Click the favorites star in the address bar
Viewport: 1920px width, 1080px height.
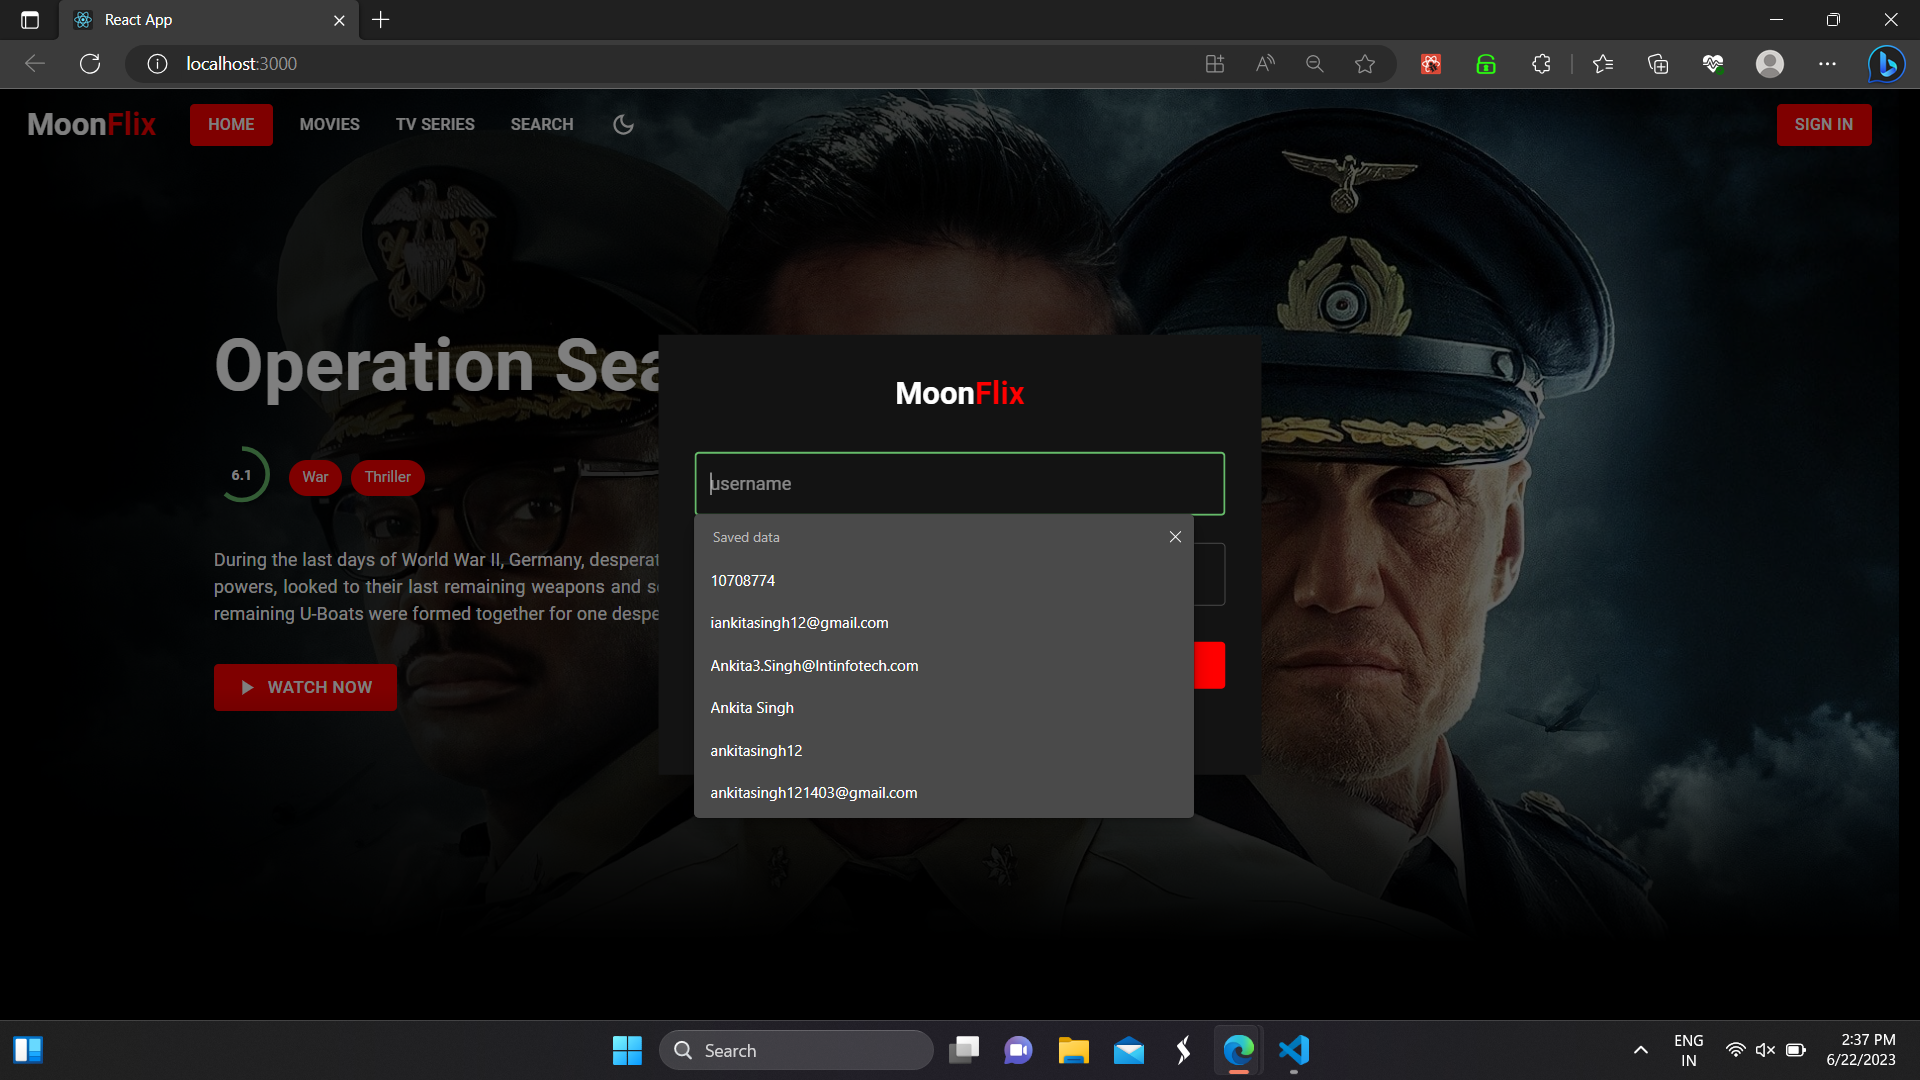pos(1366,63)
